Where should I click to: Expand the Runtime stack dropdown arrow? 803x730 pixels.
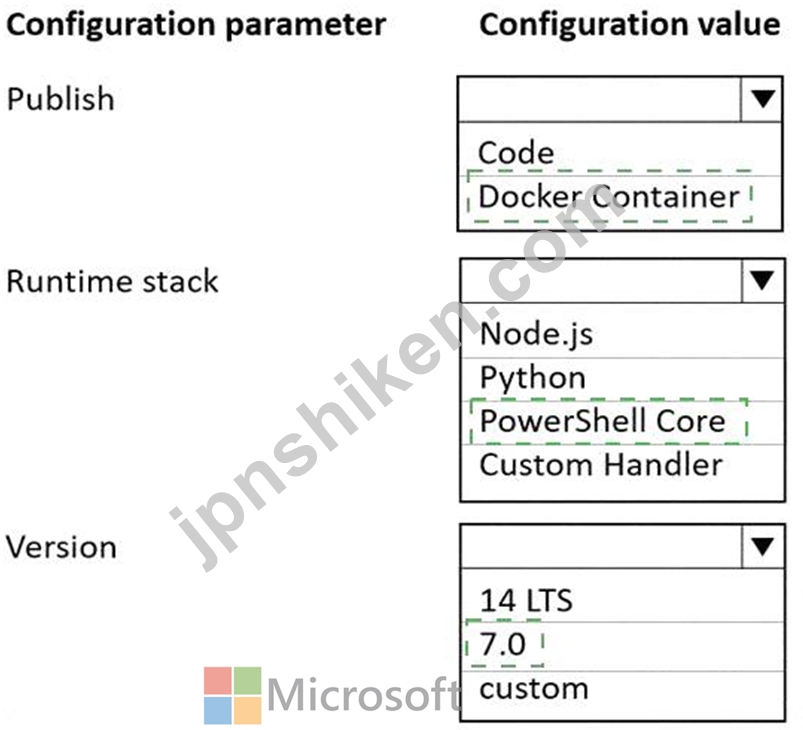pos(762,280)
